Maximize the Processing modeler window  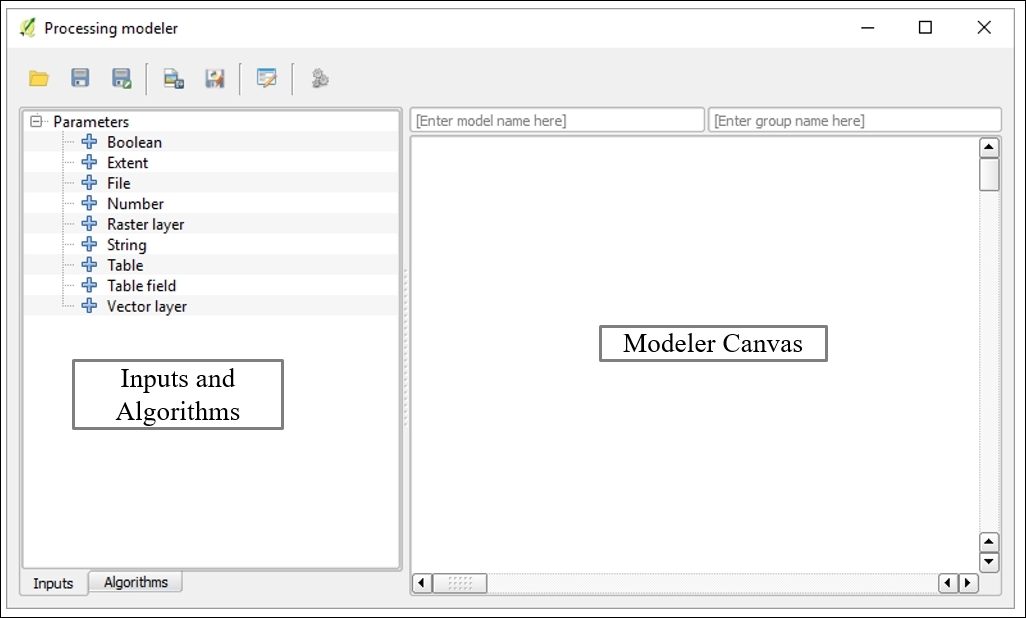pos(925,27)
